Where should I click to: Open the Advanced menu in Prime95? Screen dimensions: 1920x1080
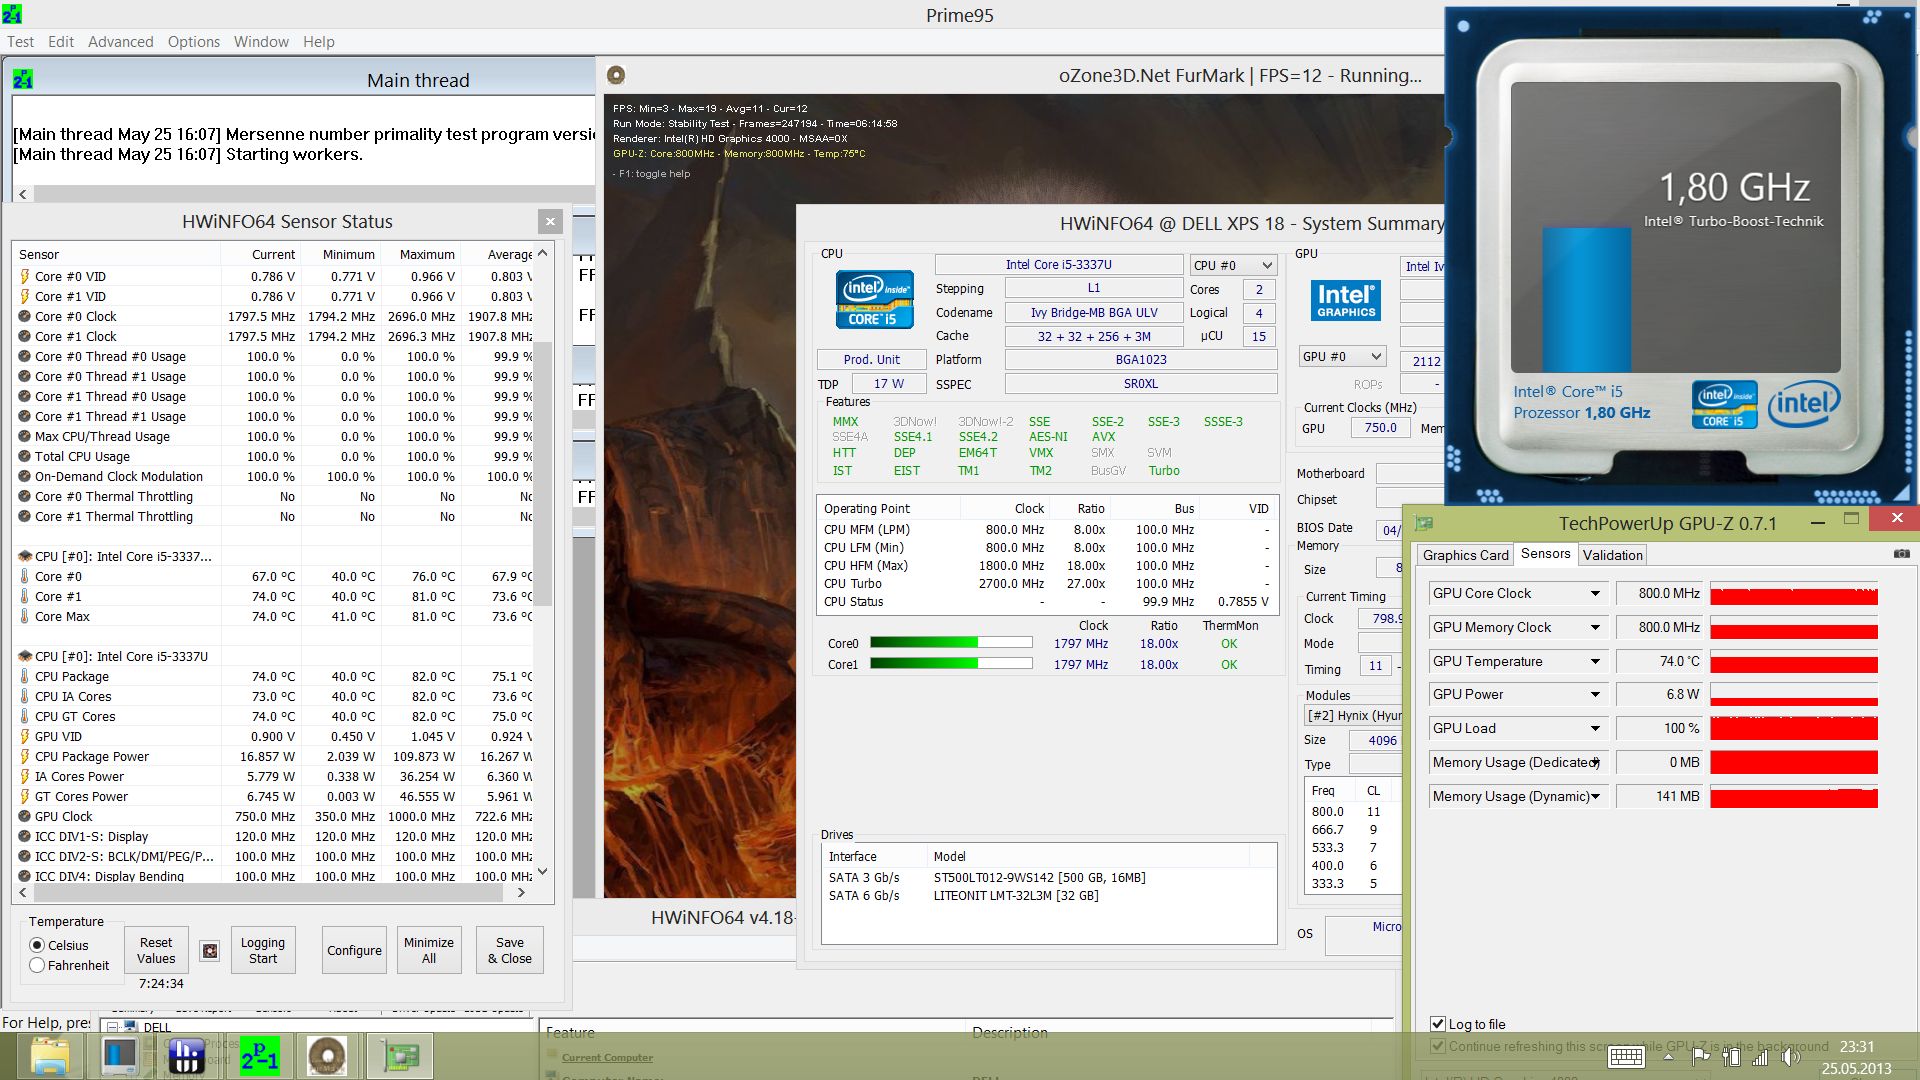click(x=120, y=42)
